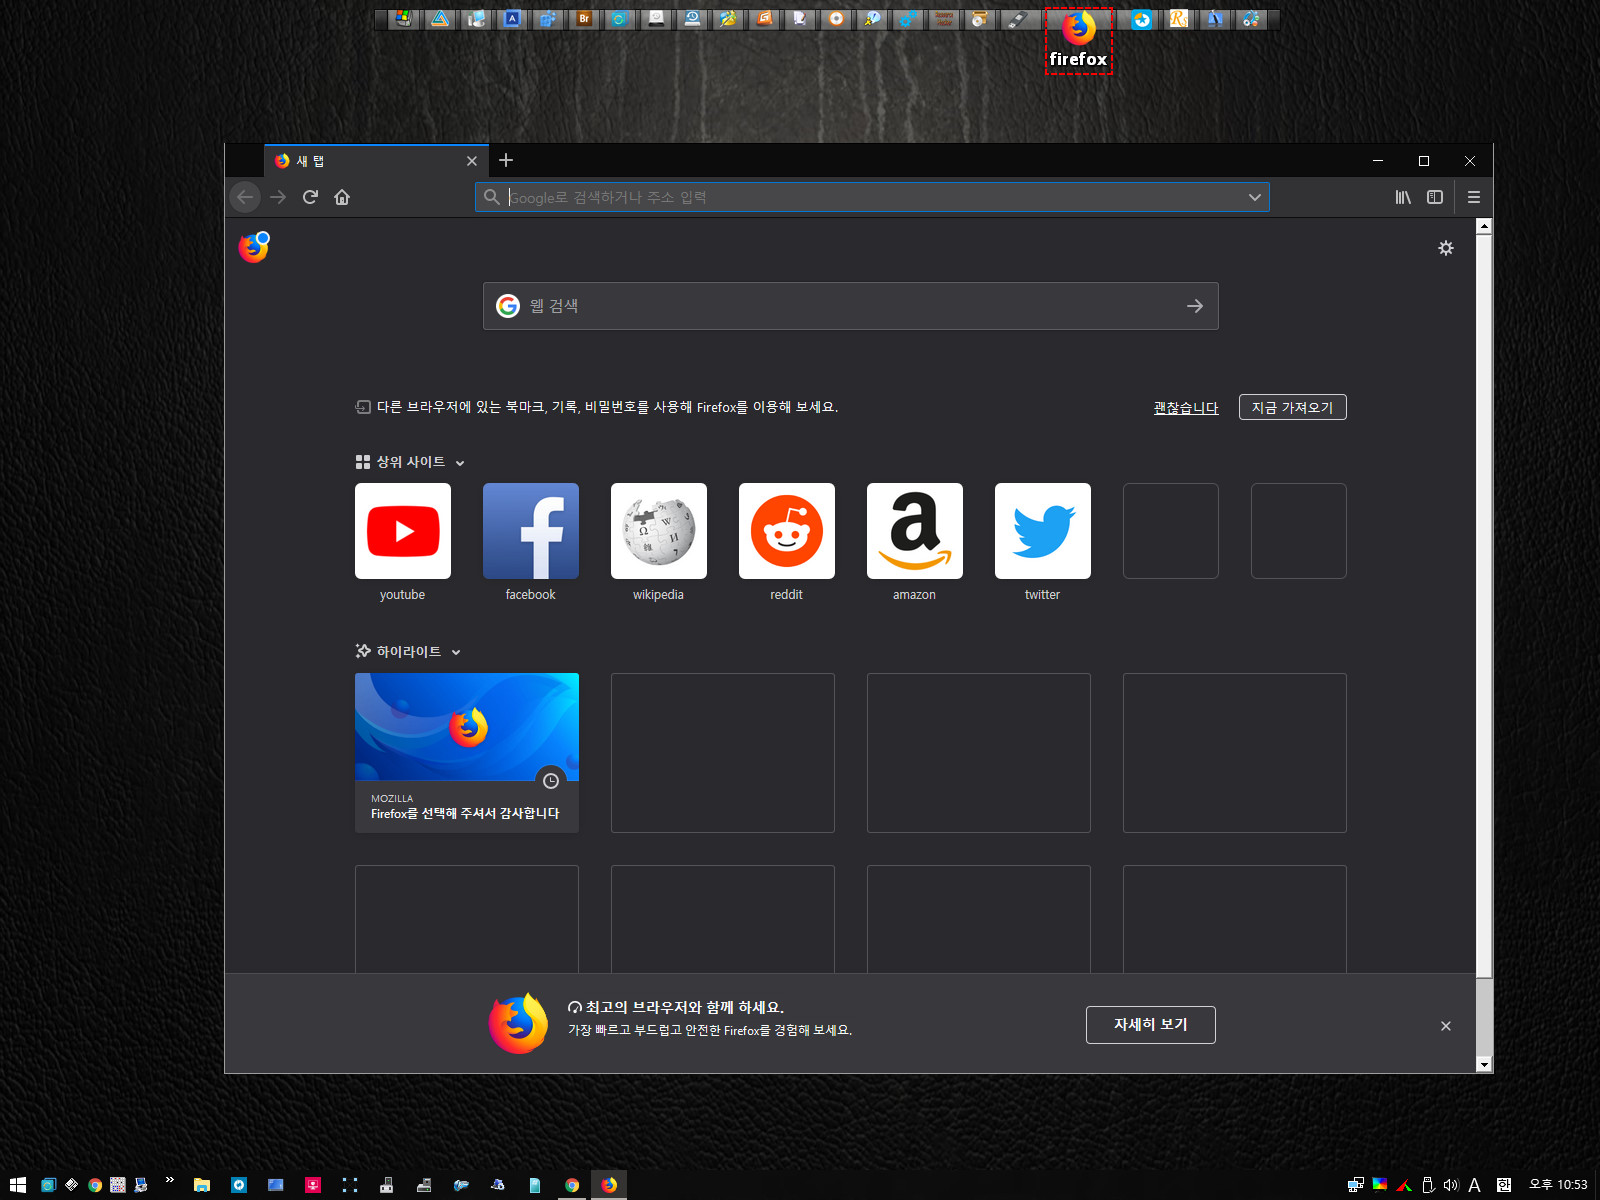Click the pink monitor taskbar icon
Viewport: 1600px width, 1200px height.
pos(313,1185)
